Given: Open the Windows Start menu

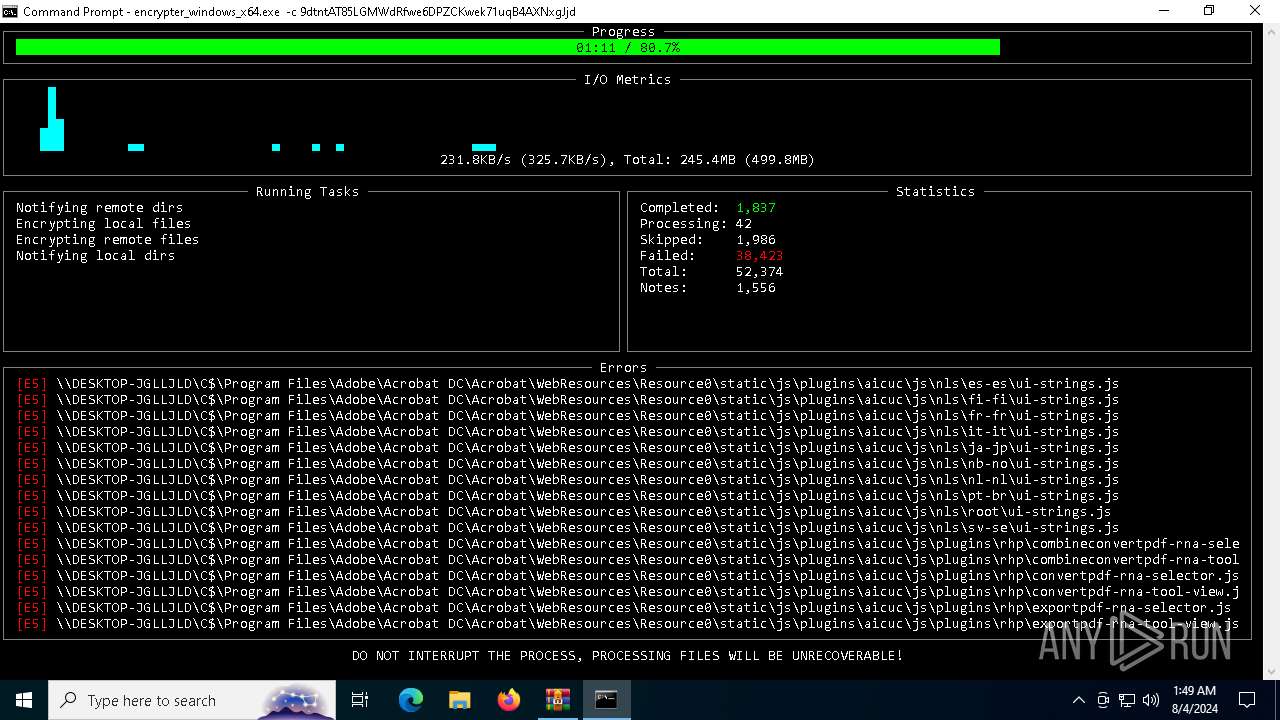Looking at the screenshot, I should click(24, 700).
